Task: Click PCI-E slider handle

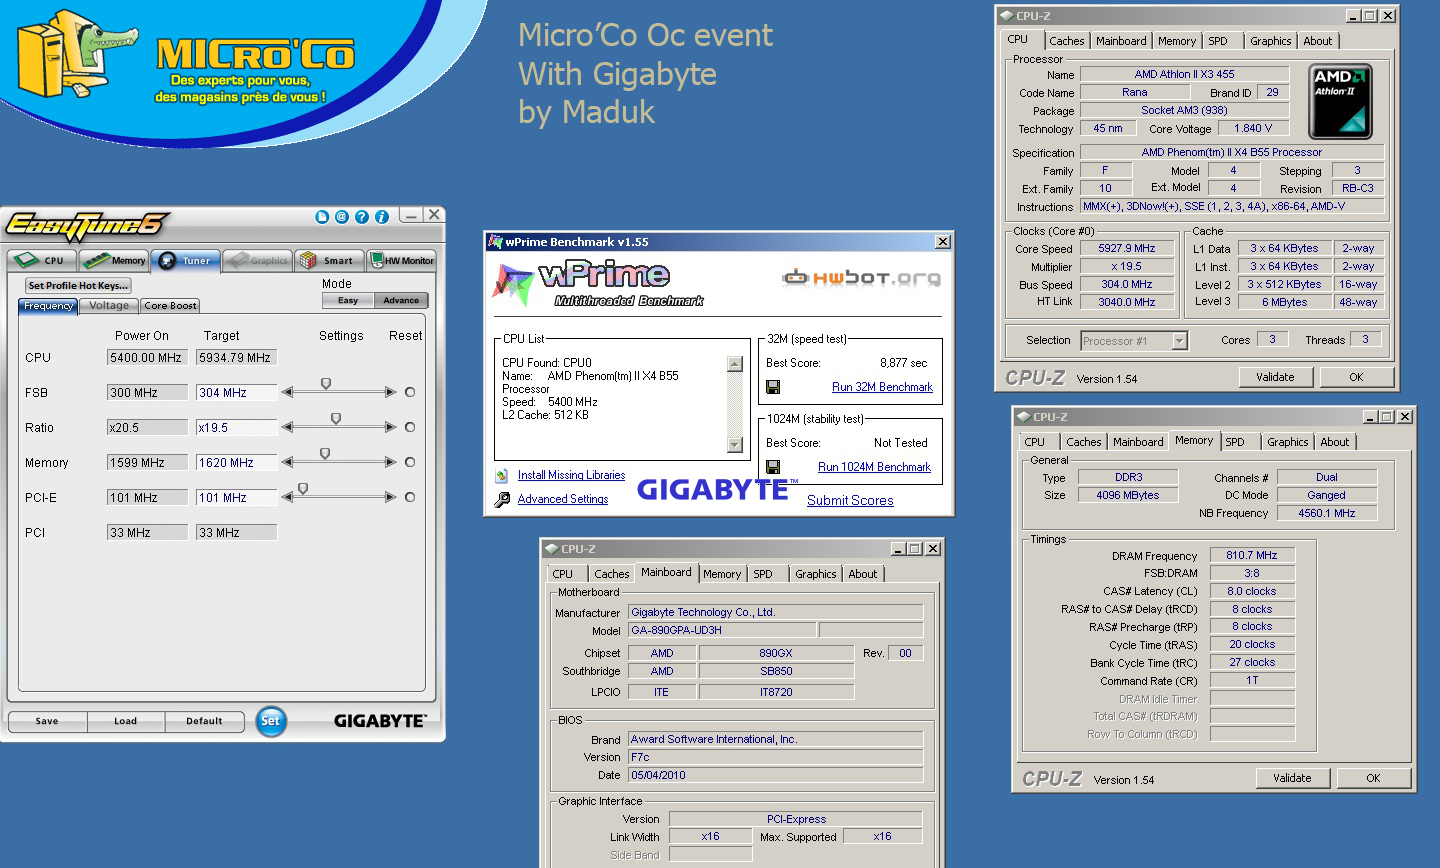Action: coord(303,489)
